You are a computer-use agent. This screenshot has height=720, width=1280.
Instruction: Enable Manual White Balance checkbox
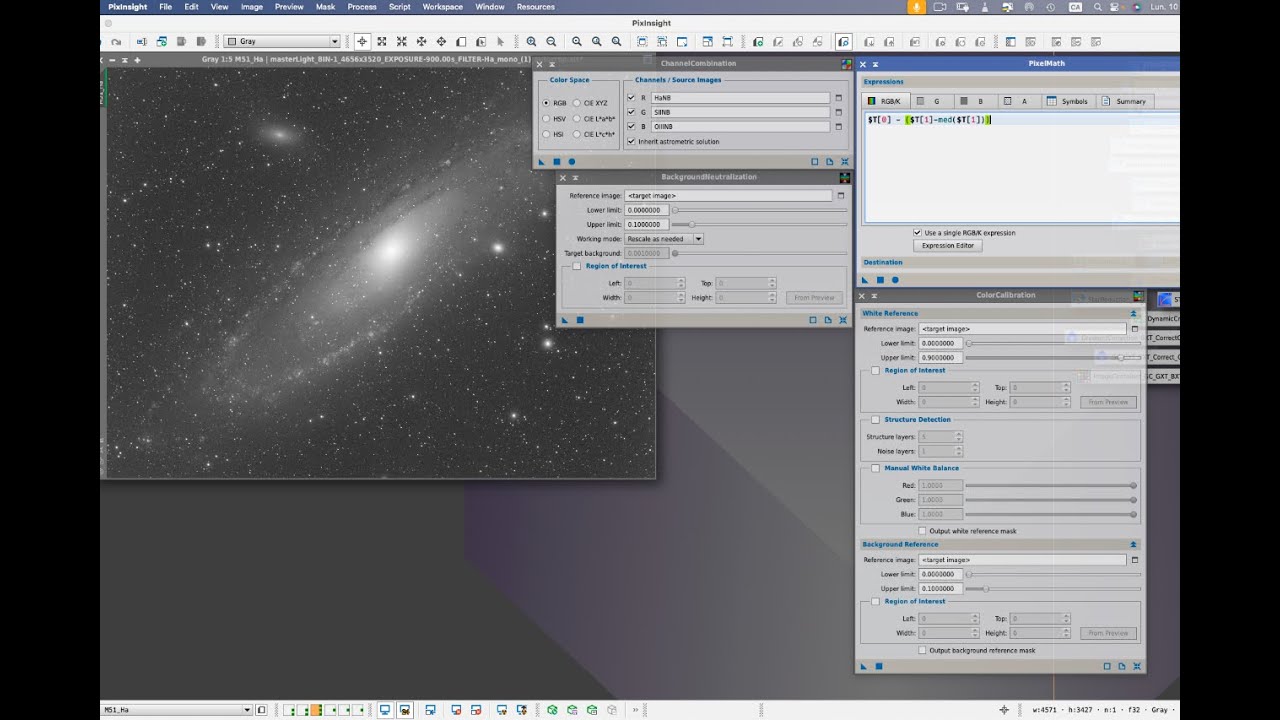pos(876,468)
